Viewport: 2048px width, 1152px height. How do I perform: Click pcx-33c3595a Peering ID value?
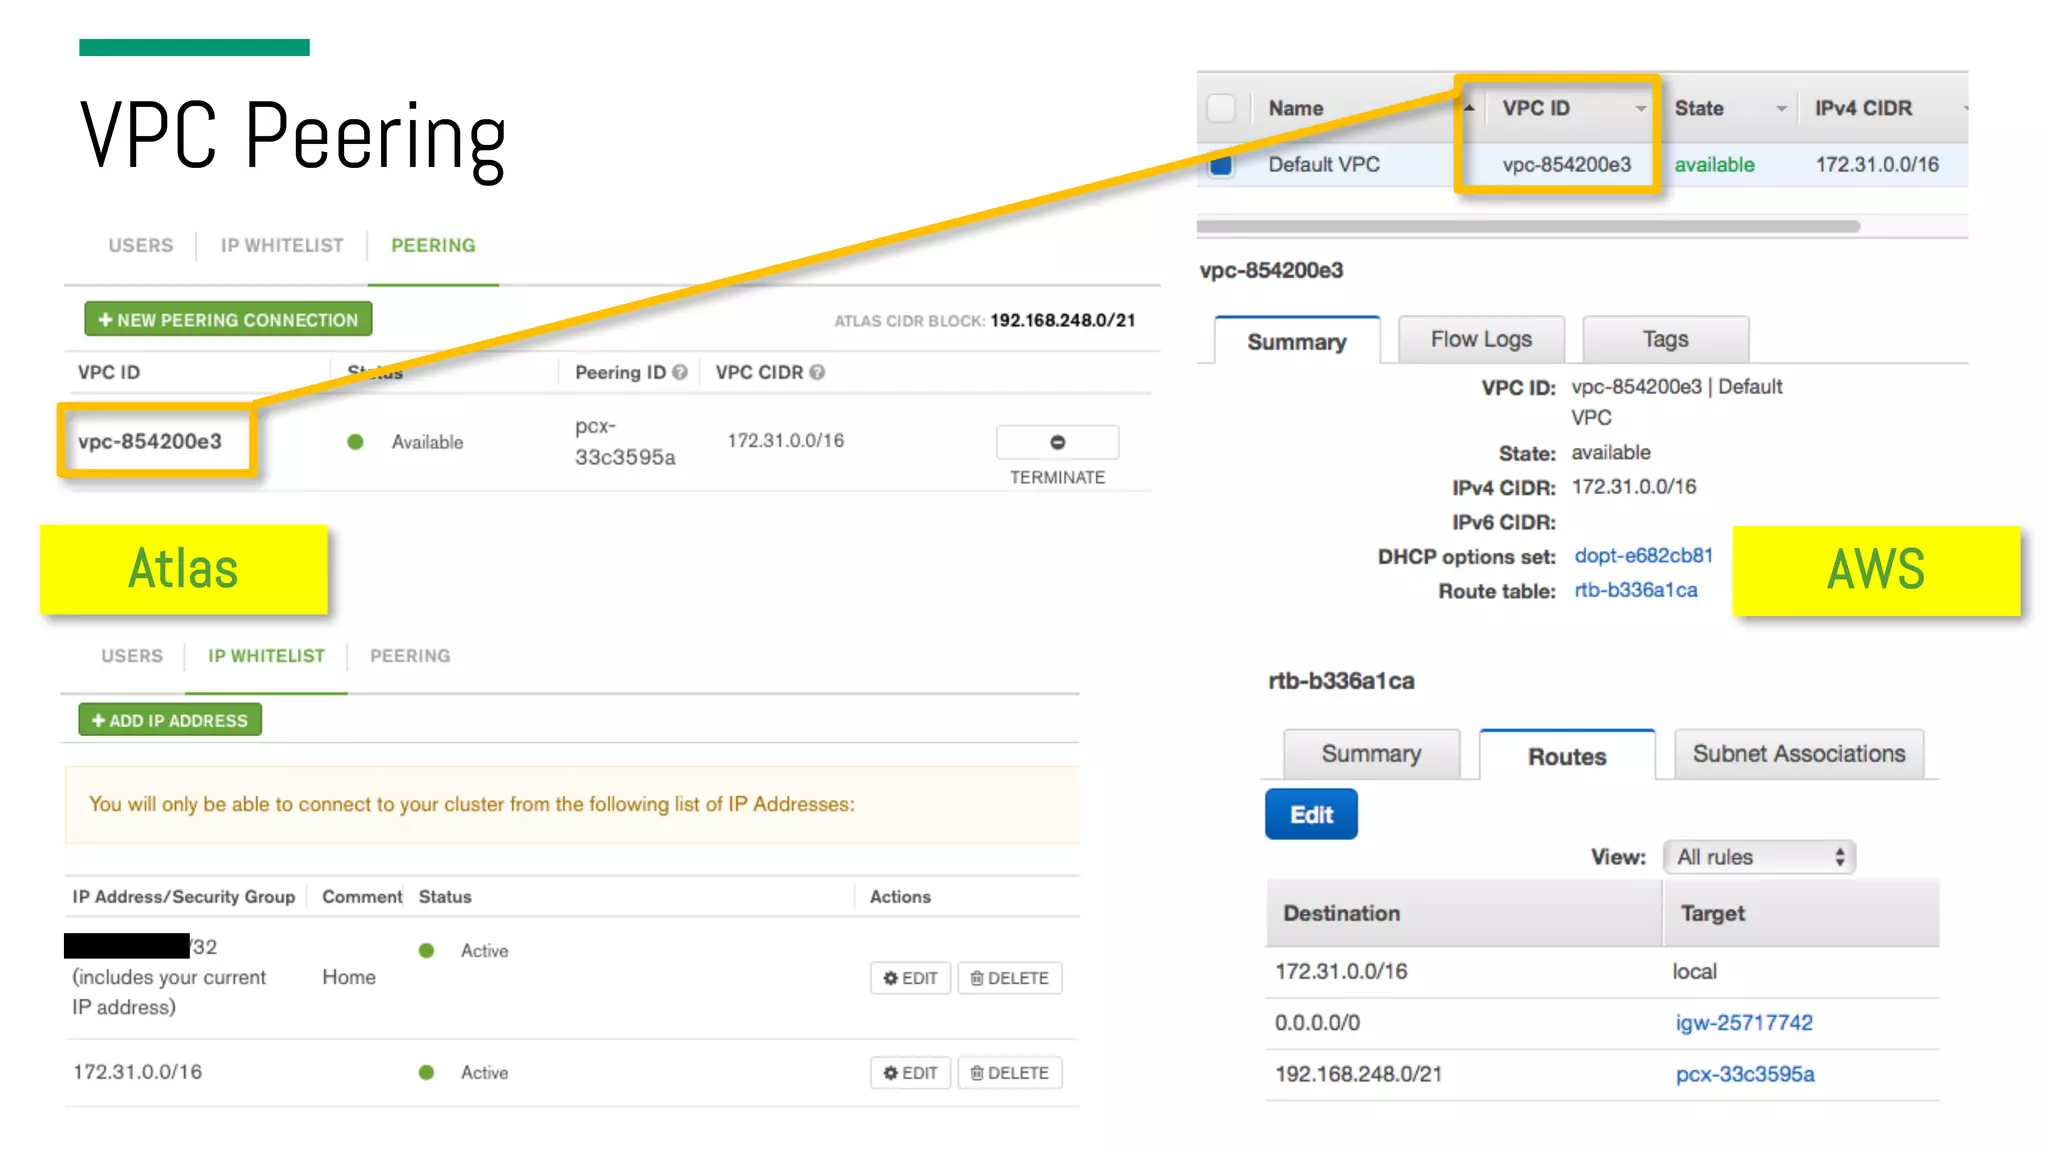tap(625, 442)
